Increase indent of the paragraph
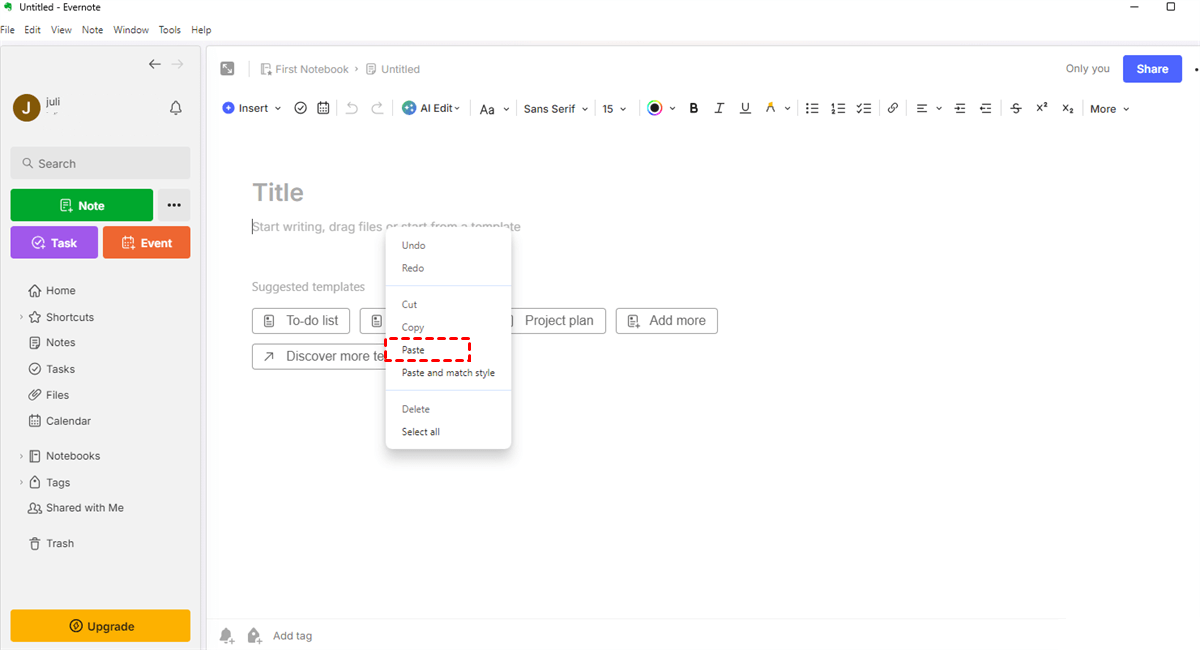Image resolution: width=1200 pixels, height=650 pixels. 960,108
